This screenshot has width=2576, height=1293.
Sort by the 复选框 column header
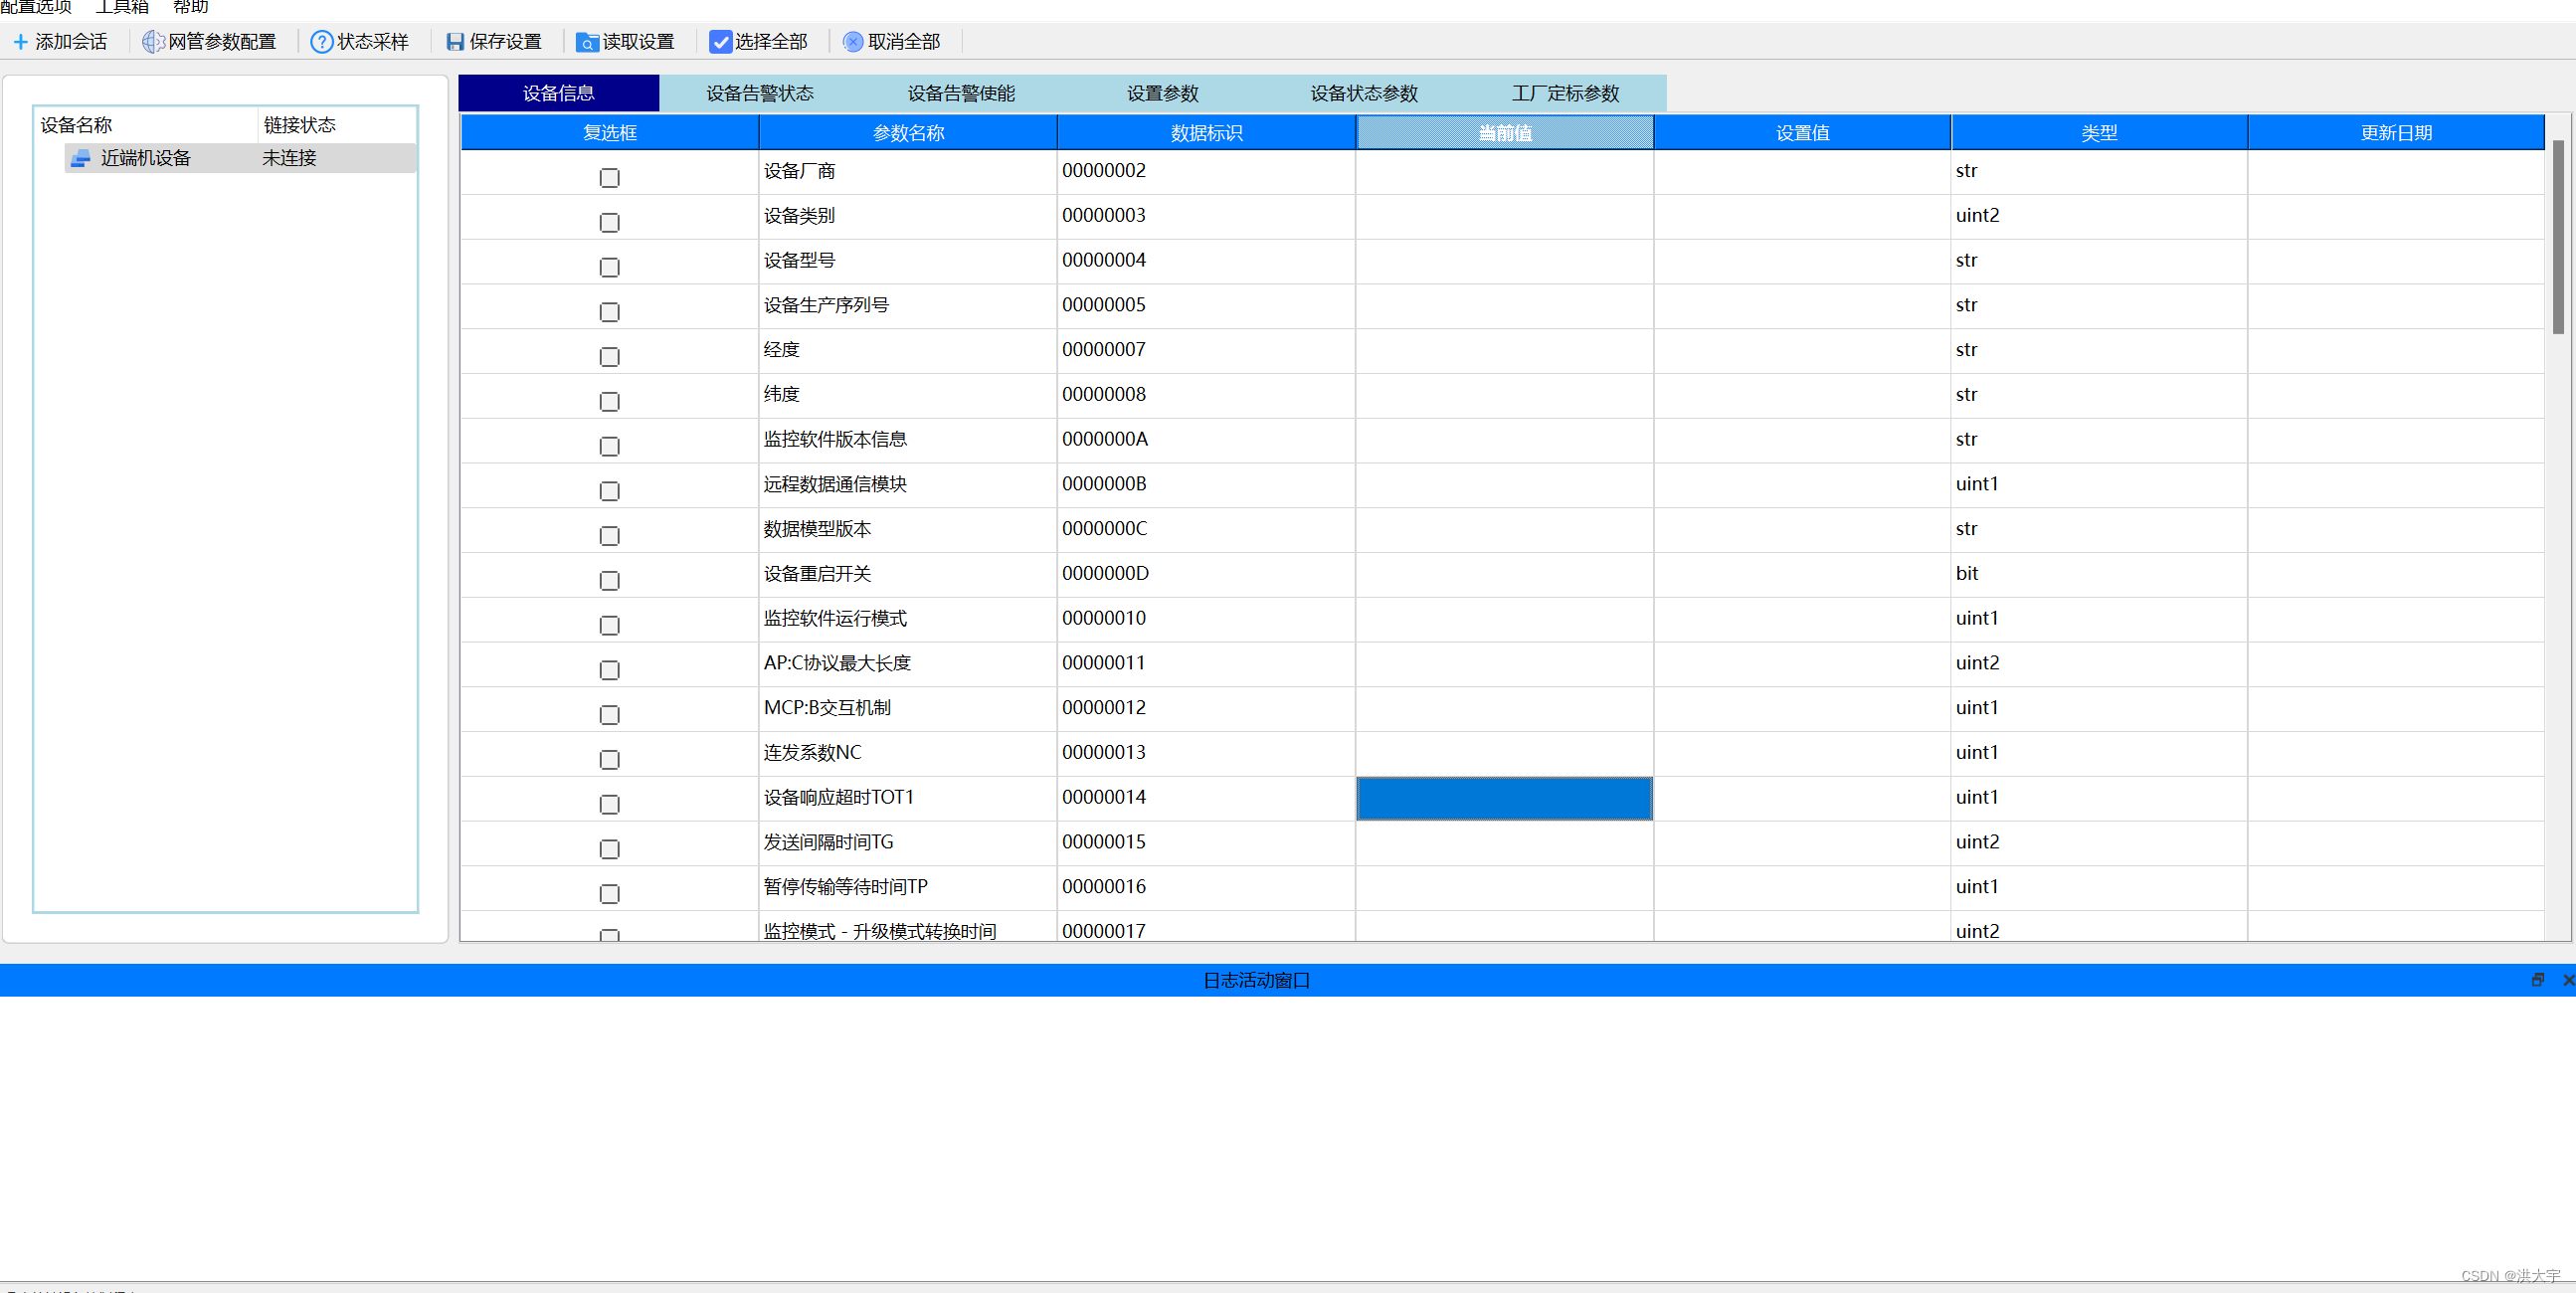click(610, 132)
